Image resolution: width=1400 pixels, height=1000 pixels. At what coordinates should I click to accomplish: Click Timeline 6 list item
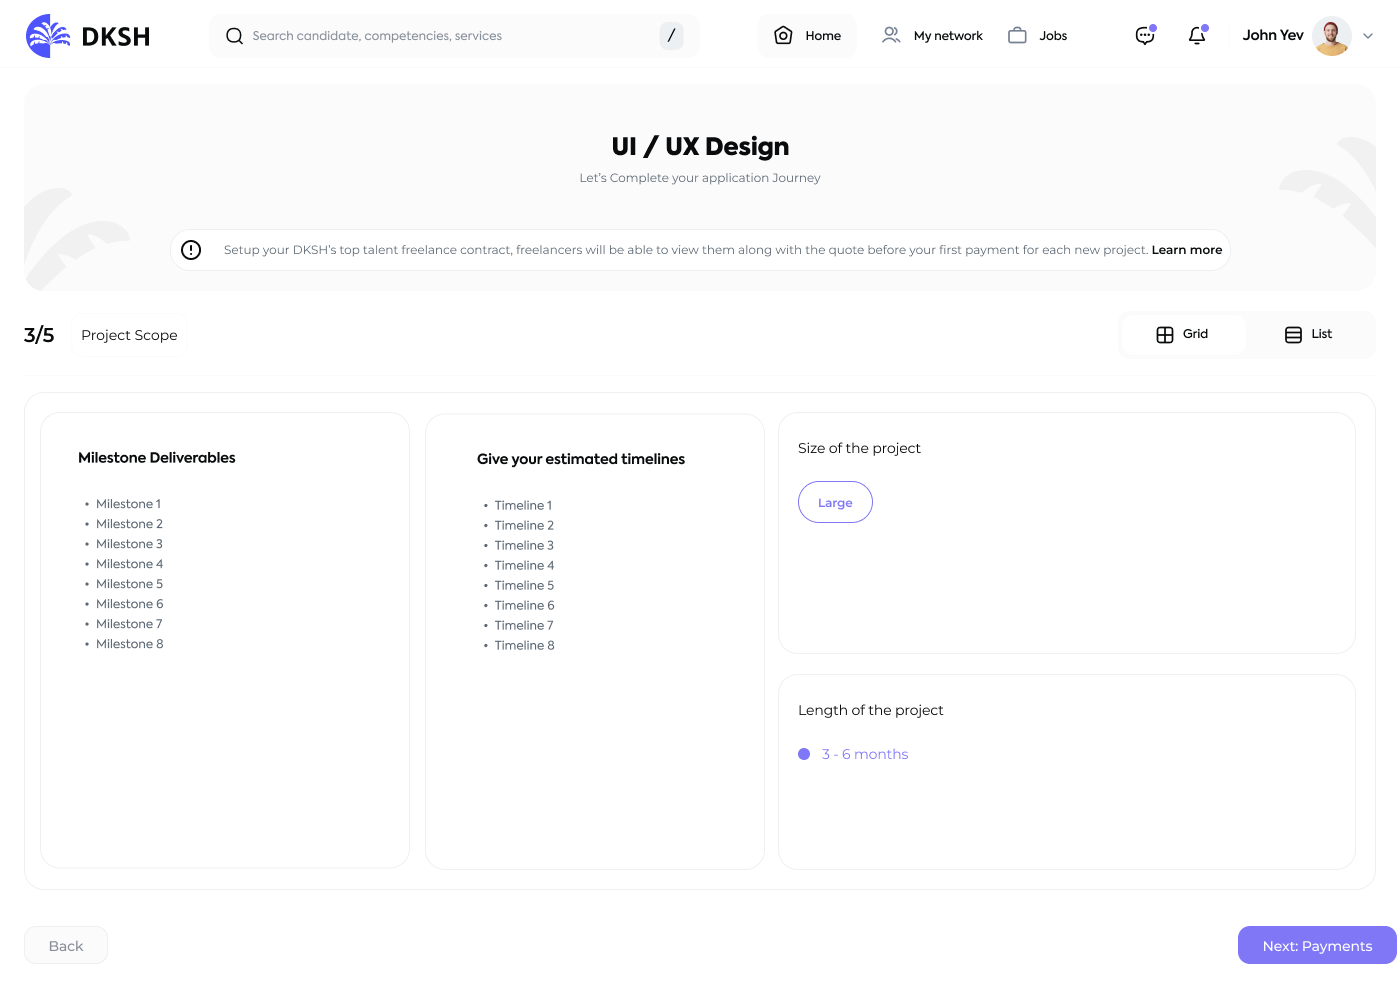[x=524, y=605]
